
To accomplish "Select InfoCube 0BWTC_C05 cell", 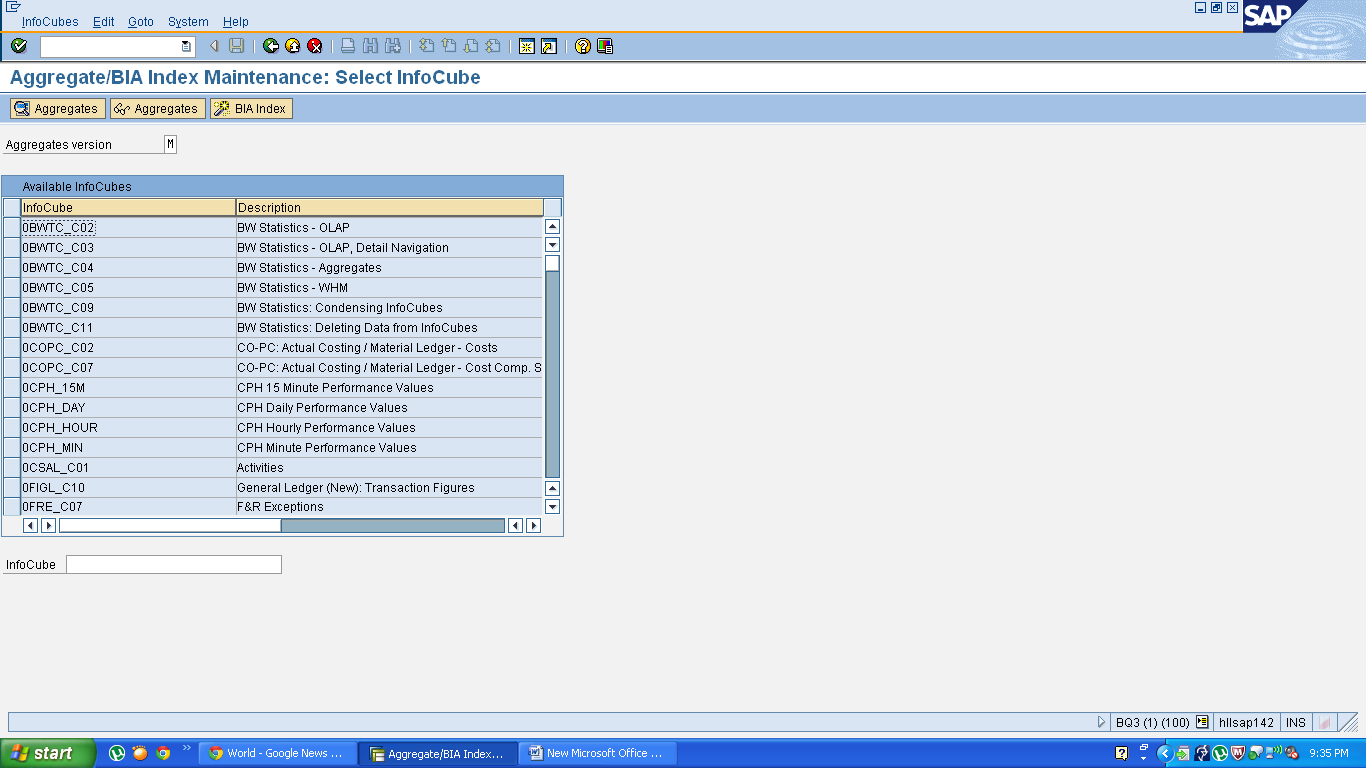I will point(128,287).
